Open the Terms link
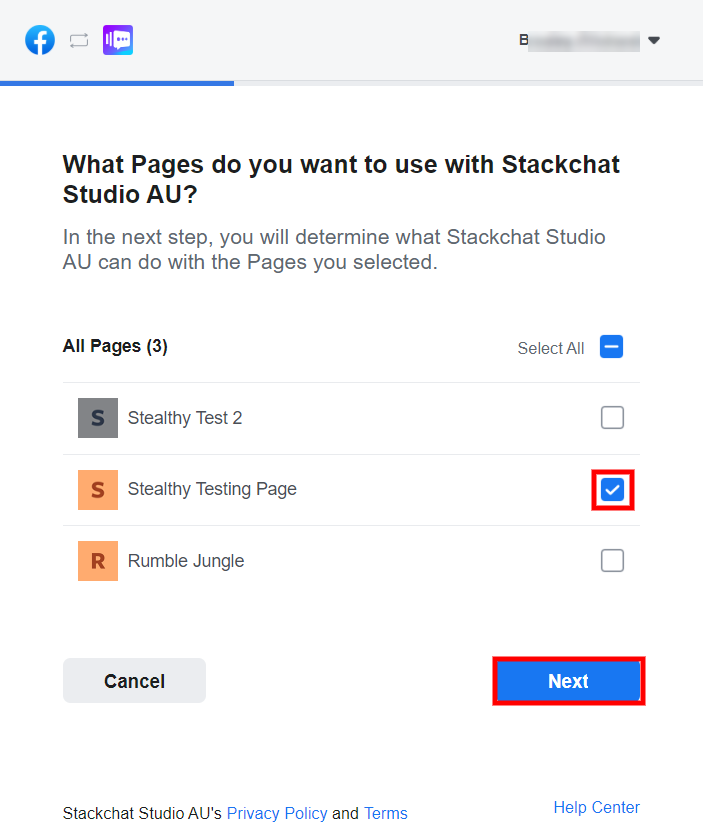 (386, 813)
